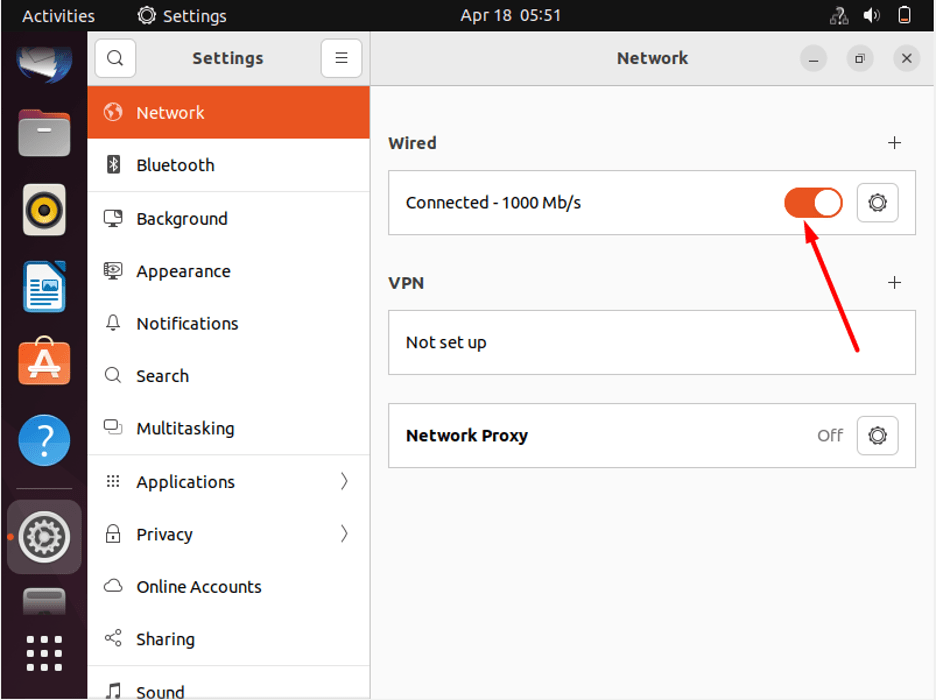Add a new VPN connection

894,283
